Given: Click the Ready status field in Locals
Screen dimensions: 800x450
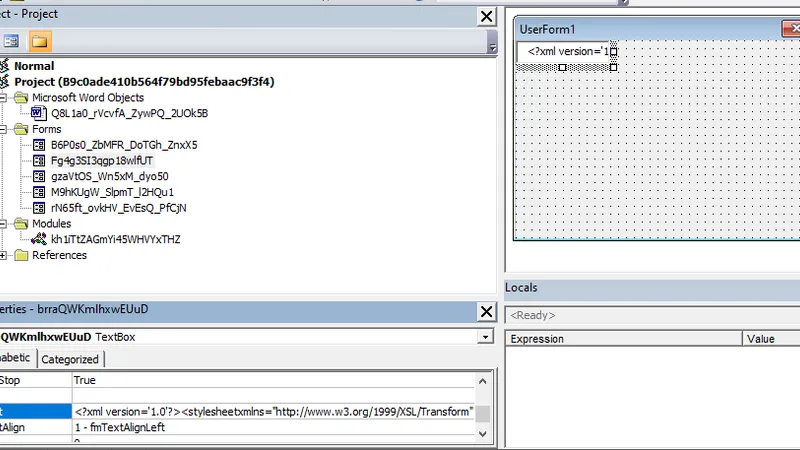Looking at the screenshot, I should click(x=653, y=315).
